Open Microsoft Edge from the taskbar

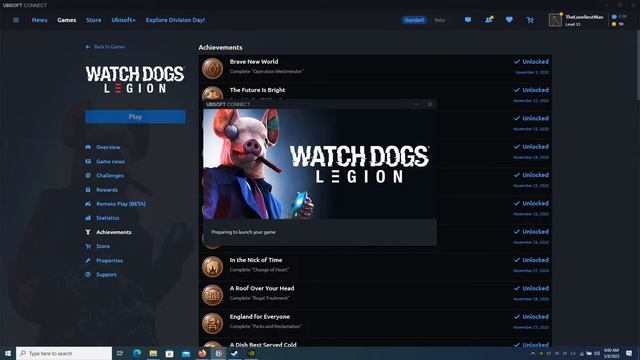click(x=136, y=353)
